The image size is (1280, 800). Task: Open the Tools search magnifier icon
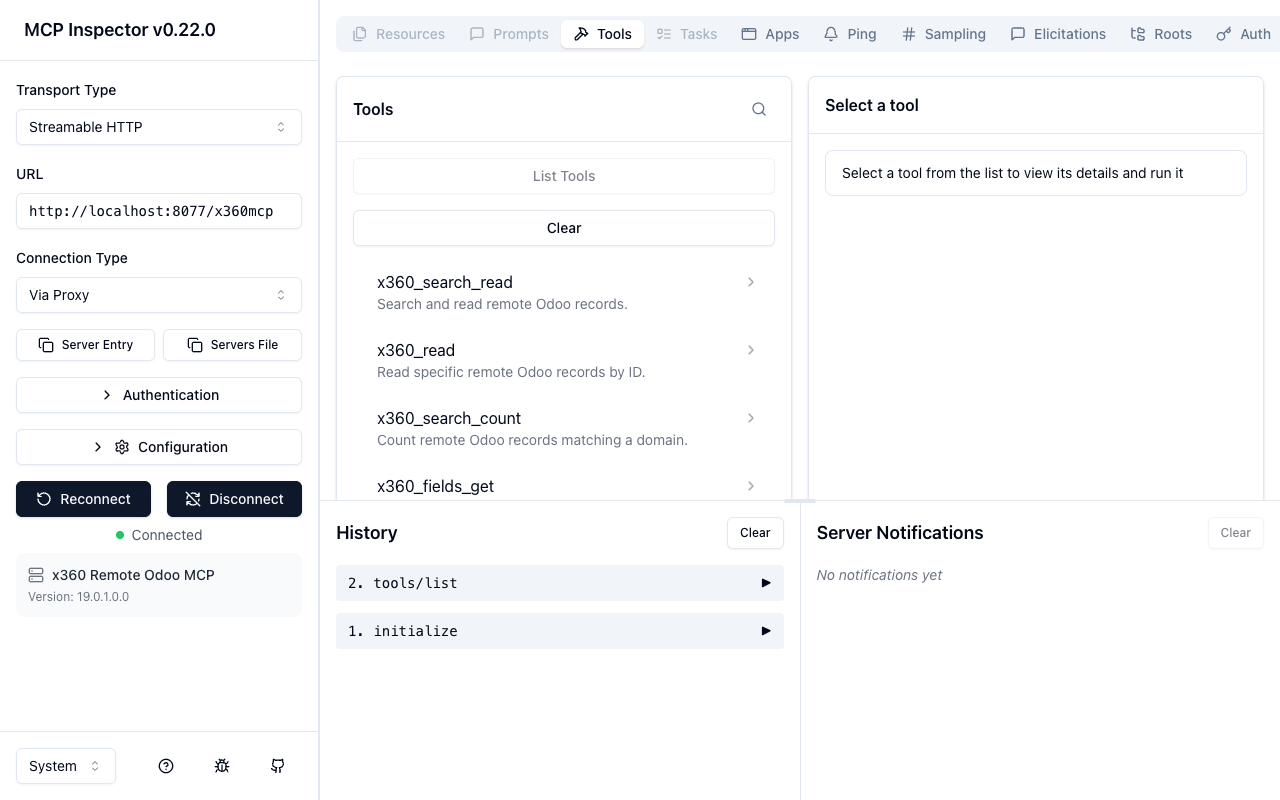coord(759,109)
